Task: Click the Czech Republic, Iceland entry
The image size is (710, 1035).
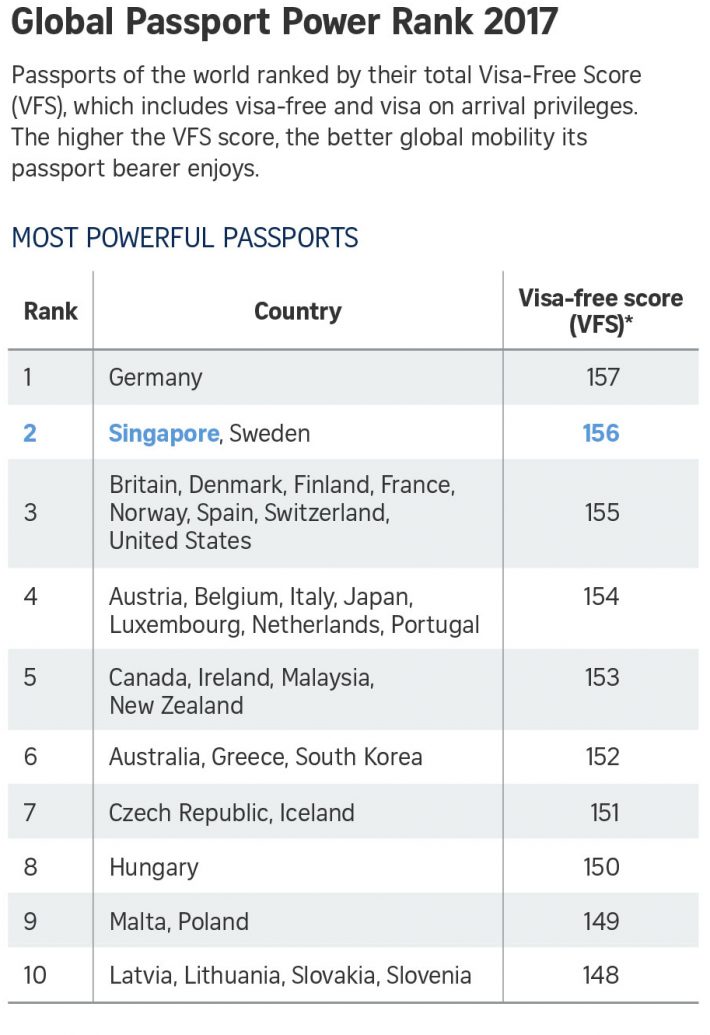Action: pyautogui.click(x=231, y=813)
